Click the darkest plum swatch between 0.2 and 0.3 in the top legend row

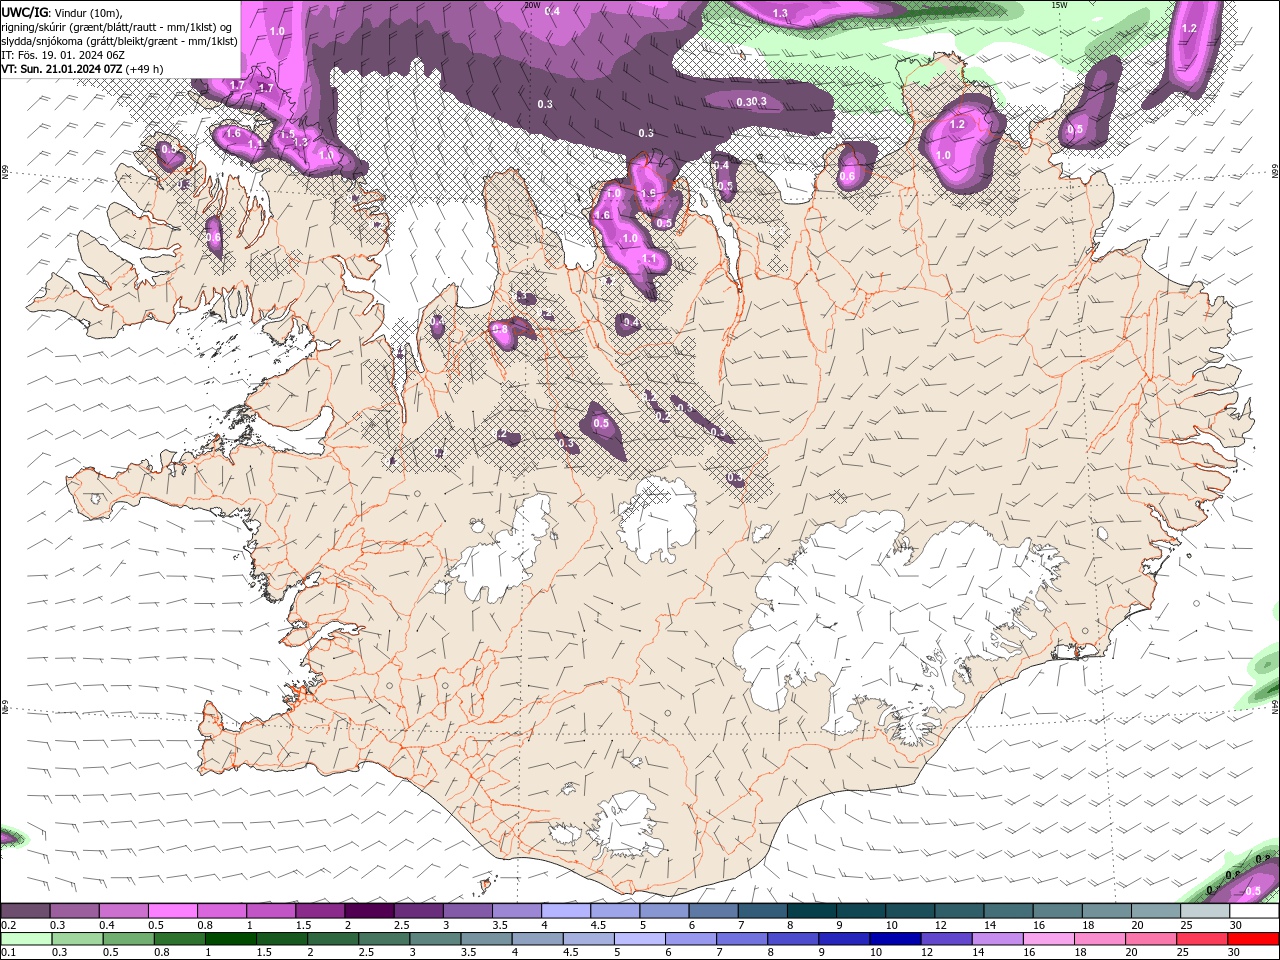click(25, 911)
